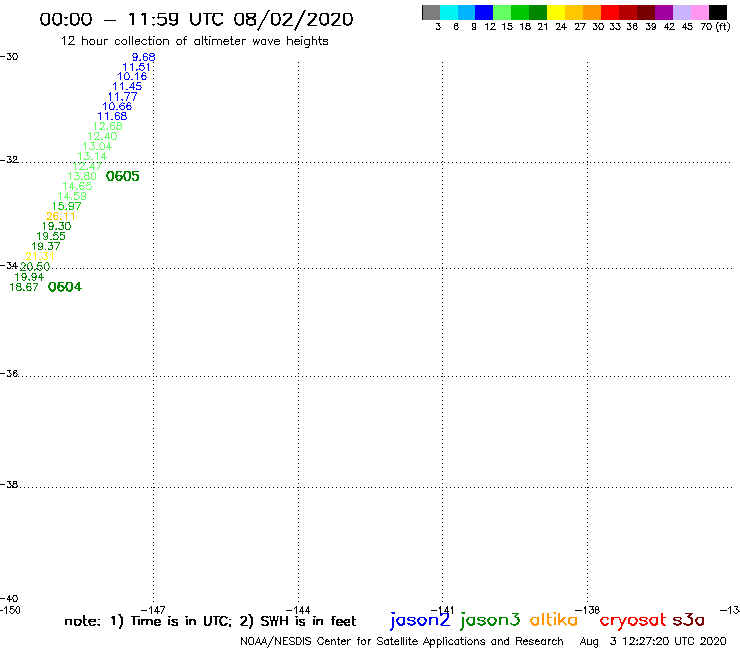Click the value 12.47 near latitude -32
740x650 pixels.
point(87,166)
